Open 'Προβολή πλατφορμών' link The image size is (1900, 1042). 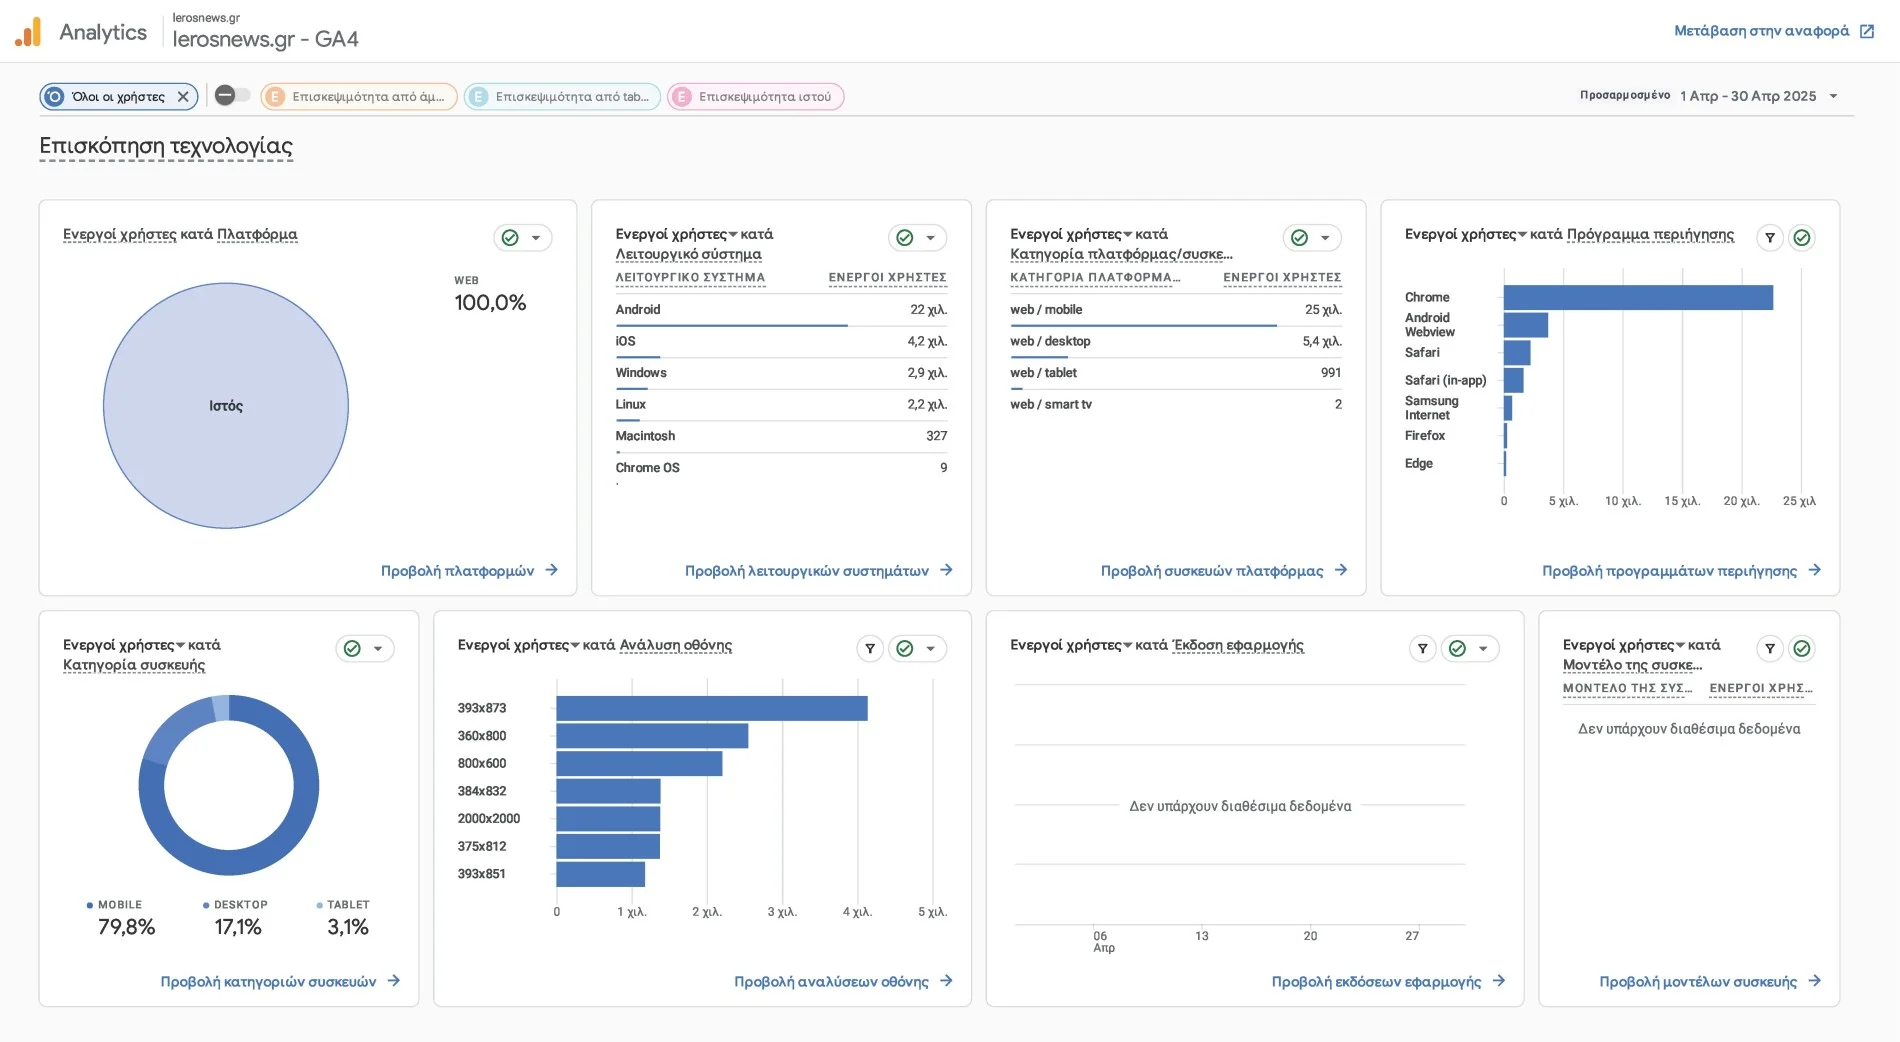[468, 571]
